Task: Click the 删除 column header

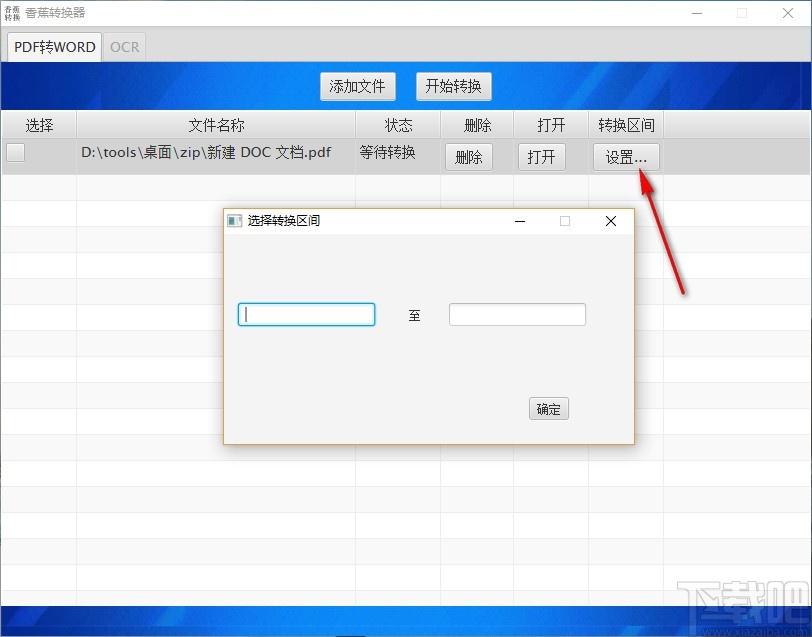Action: 477,125
